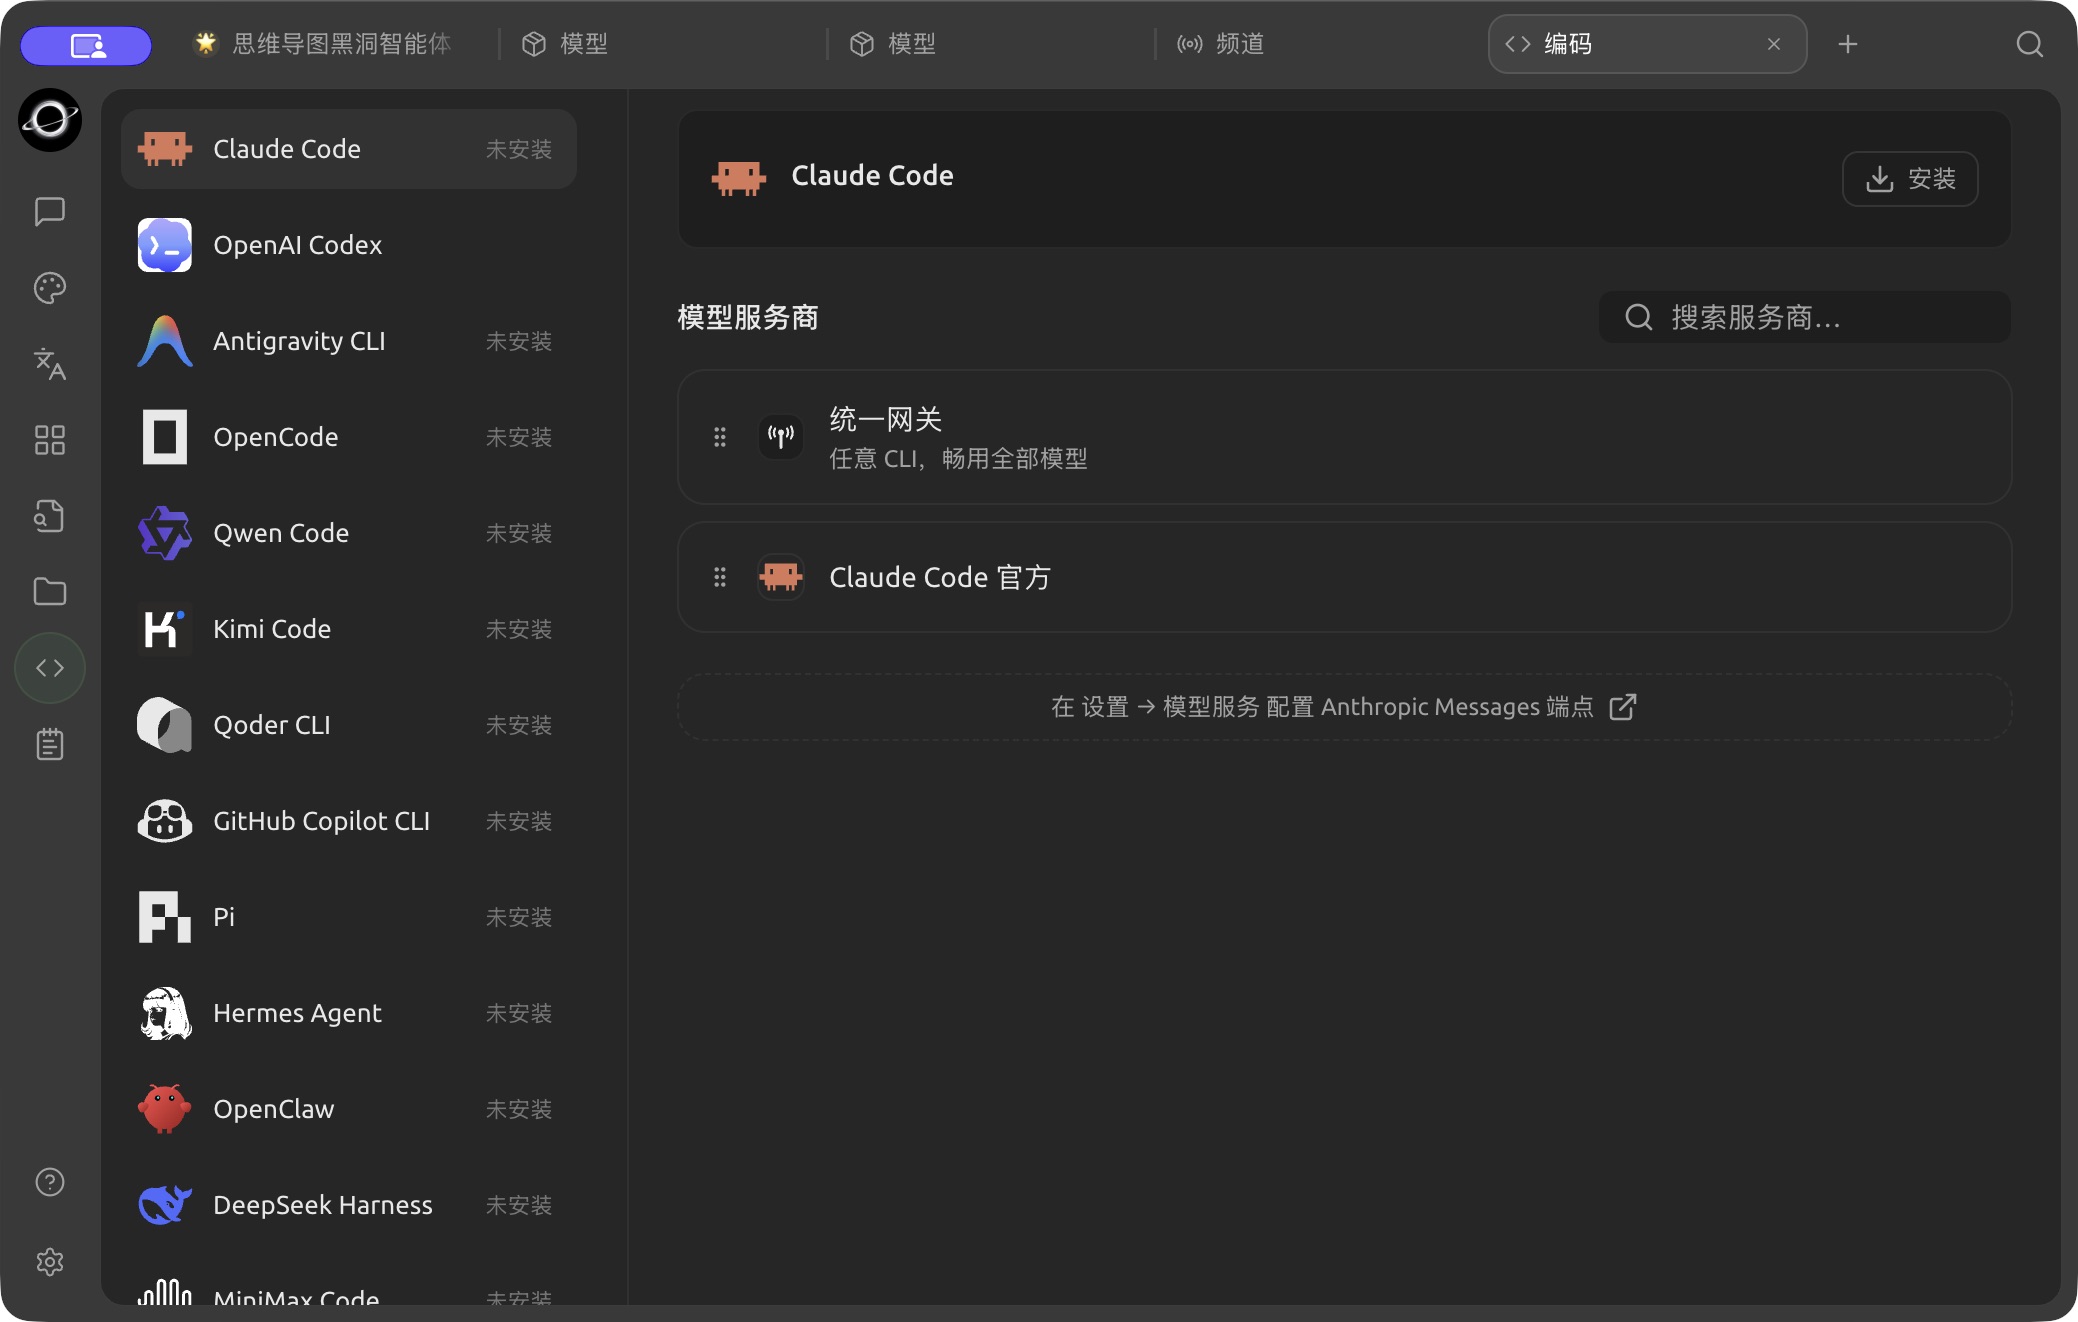2078x1322 pixels.
Task: Add a new tab with plus icon
Action: point(1848,44)
